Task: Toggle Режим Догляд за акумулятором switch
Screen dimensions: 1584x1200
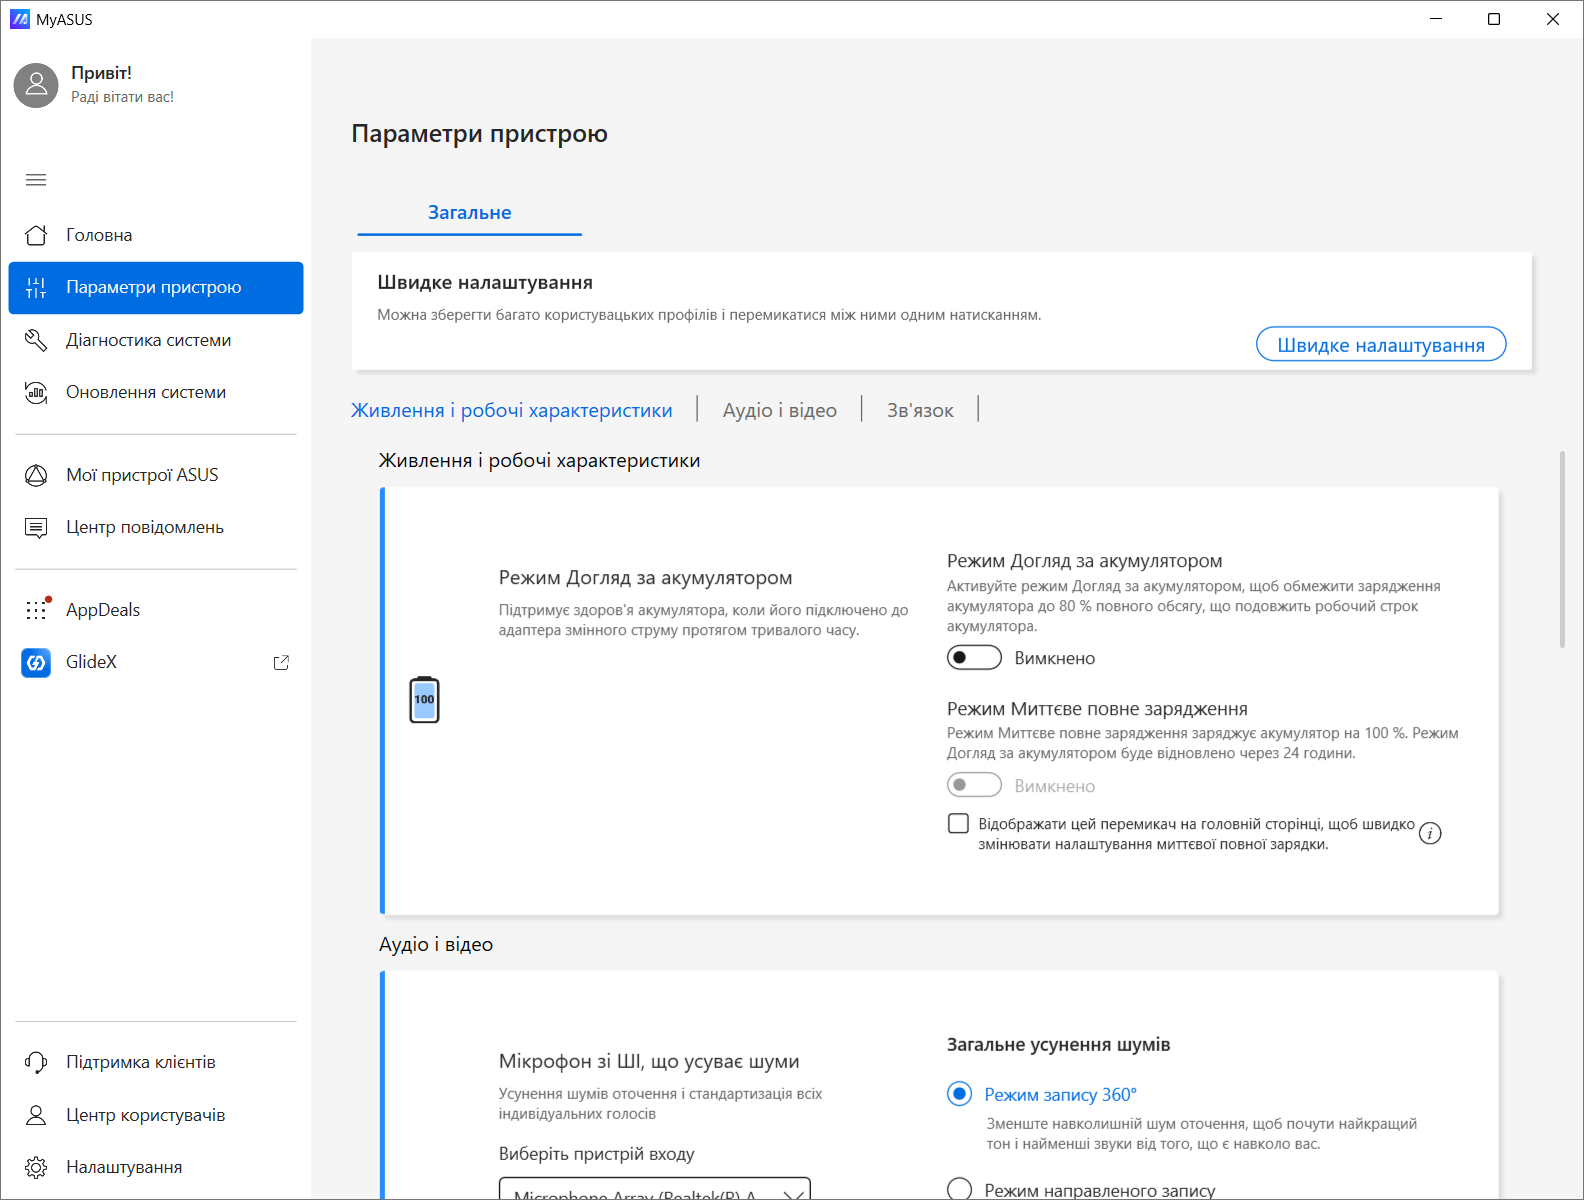Action: point(974,658)
